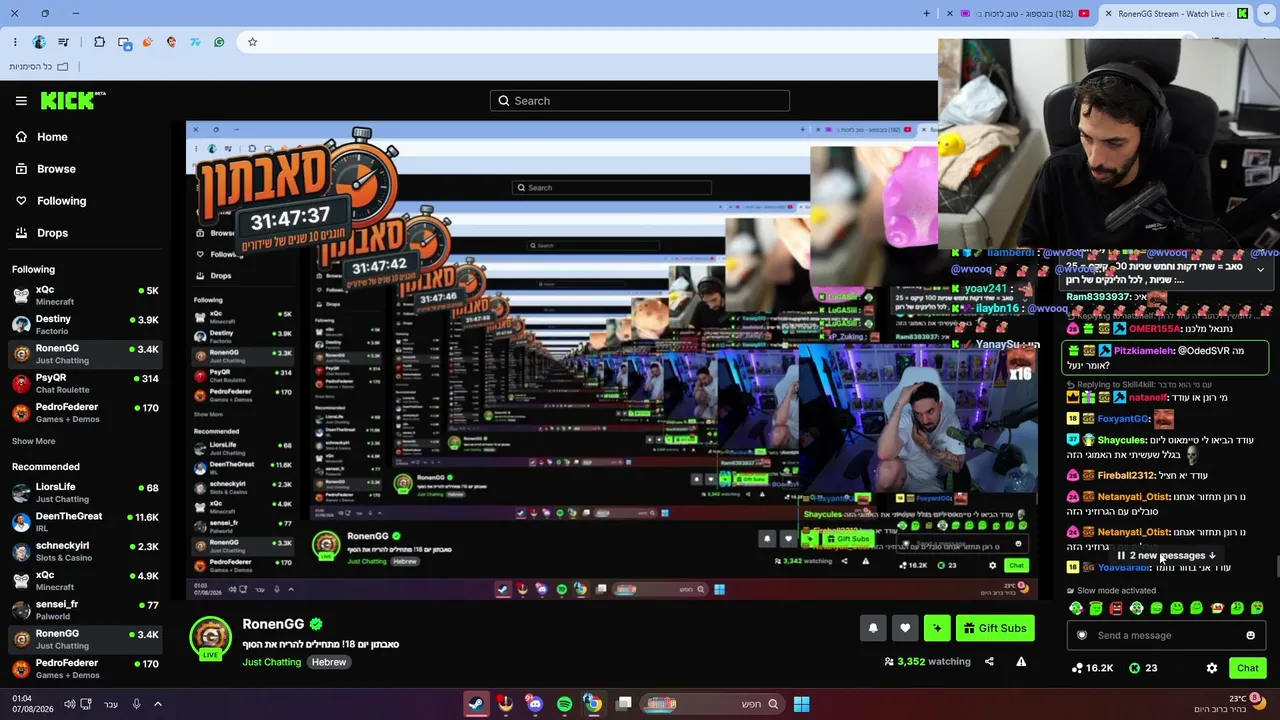The height and width of the screenshot is (720, 1280).
Task: Open Discord from the taskbar
Action: (535, 704)
